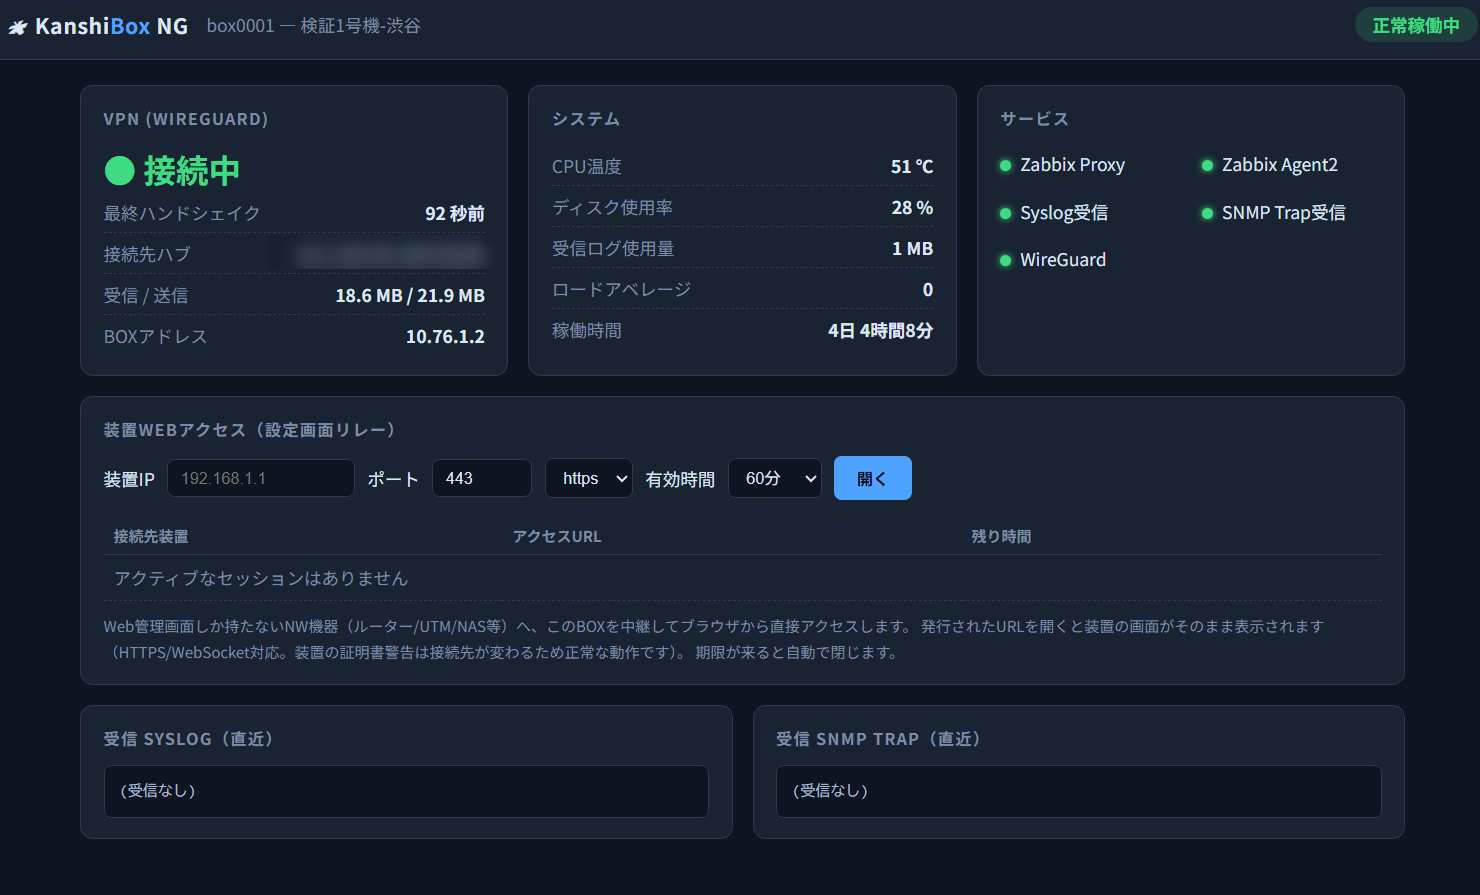Viewport: 1480px width, 895px height.
Task: Click the SNMP Trap受信 status dot
Action: point(1207,213)
